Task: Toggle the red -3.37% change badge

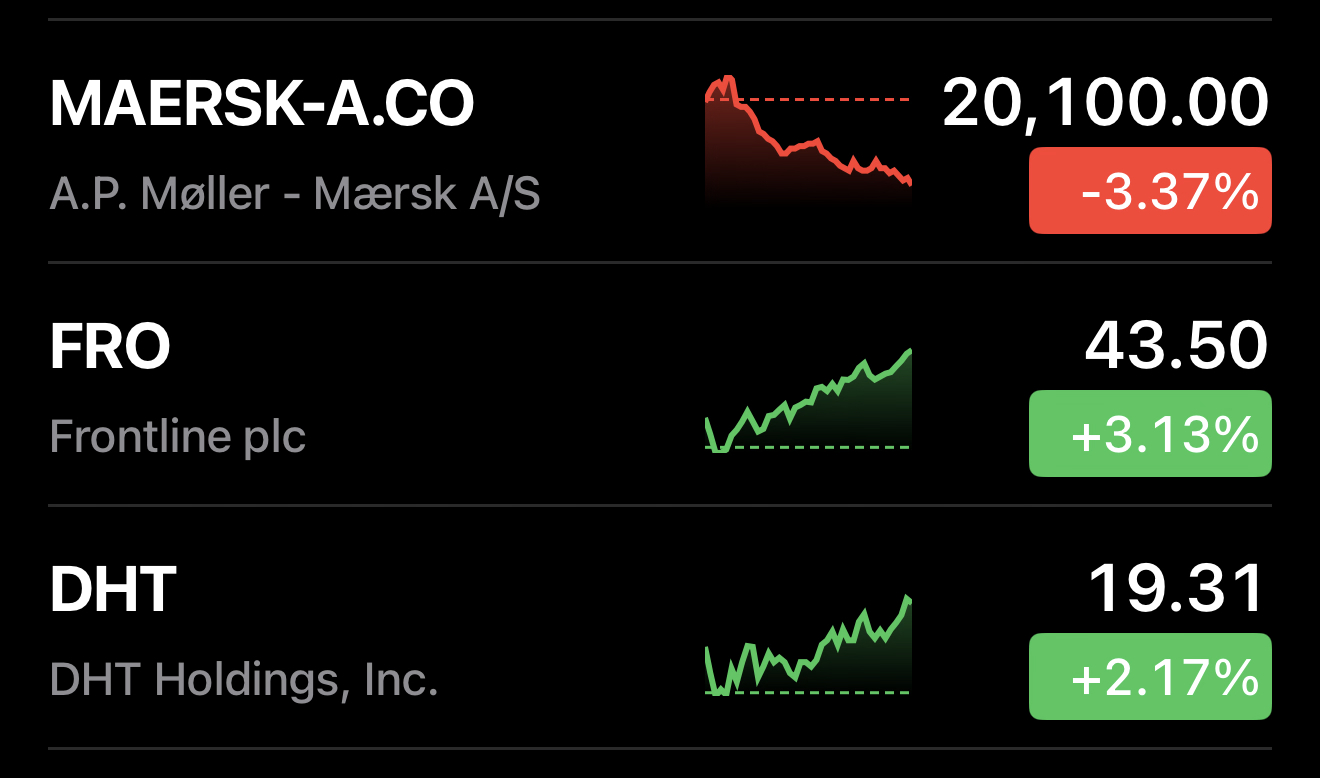Action: click(x=1150, y=191)
